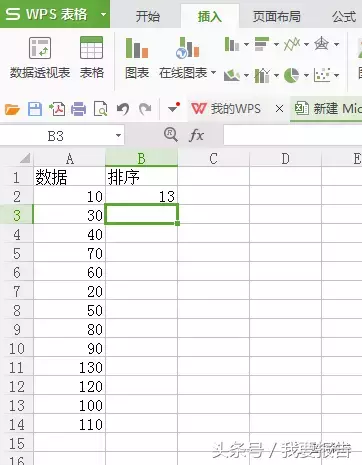Save the workbook with disk icon
The height and width of the screenshot is (465, 362).
pyautogui.click(x=35, y=109)
